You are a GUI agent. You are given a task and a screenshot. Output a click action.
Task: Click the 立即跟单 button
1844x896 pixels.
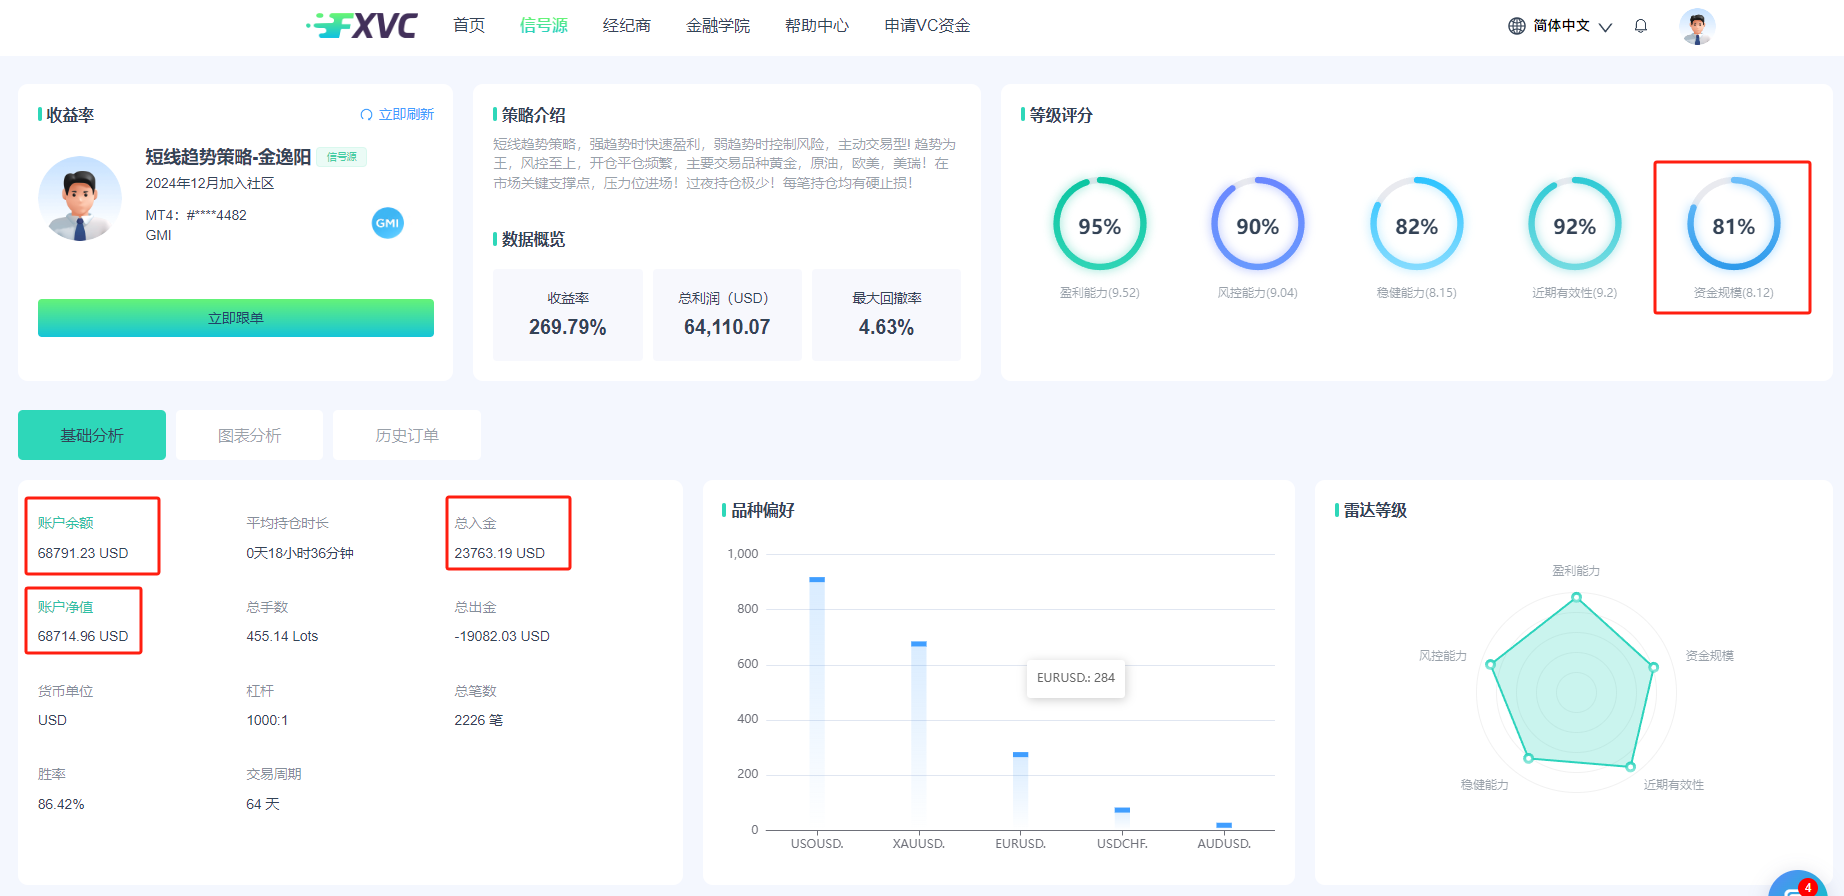point(236,318)
